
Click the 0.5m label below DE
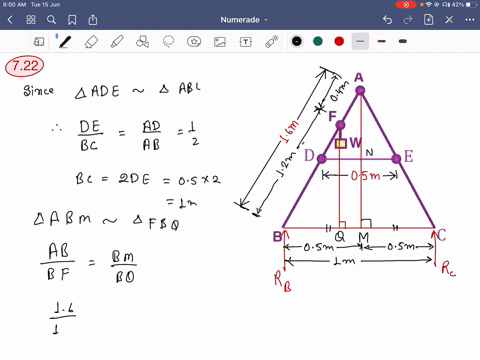(365, 176)
